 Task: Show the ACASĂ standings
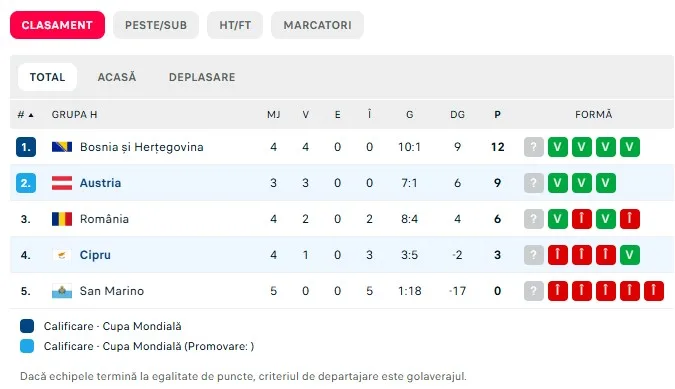point(117,77)
